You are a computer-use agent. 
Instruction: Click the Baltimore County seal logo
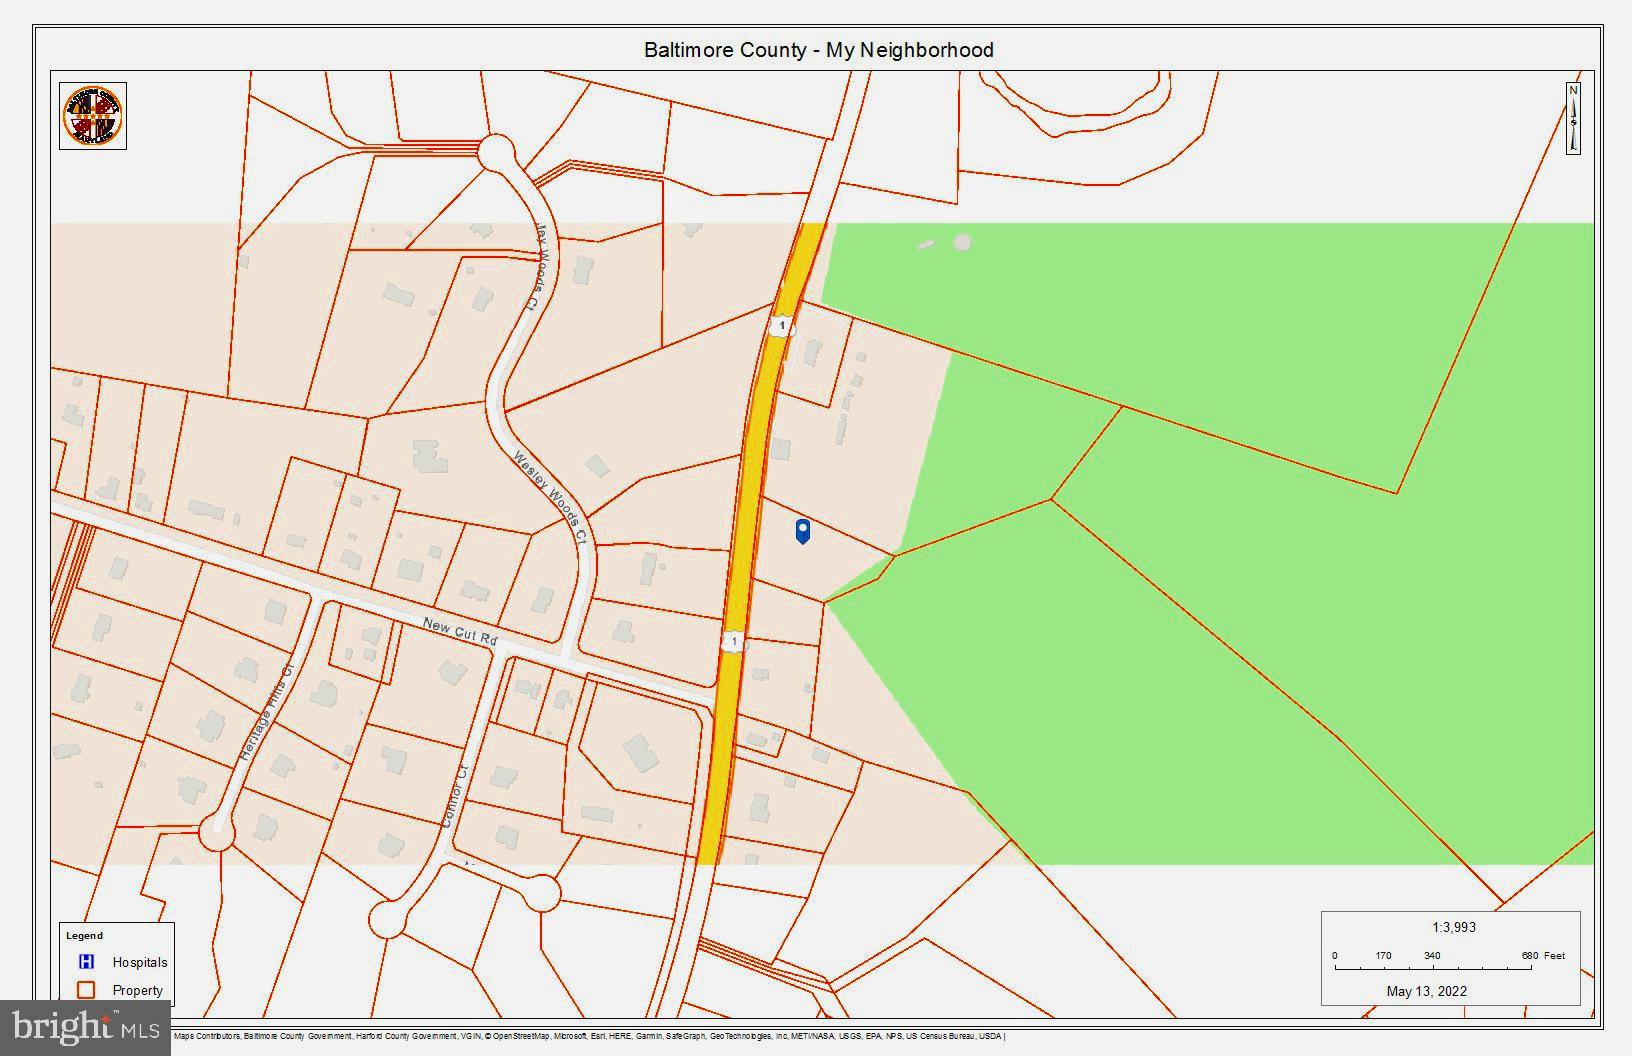pyautogui.click(x=93, y=116)
